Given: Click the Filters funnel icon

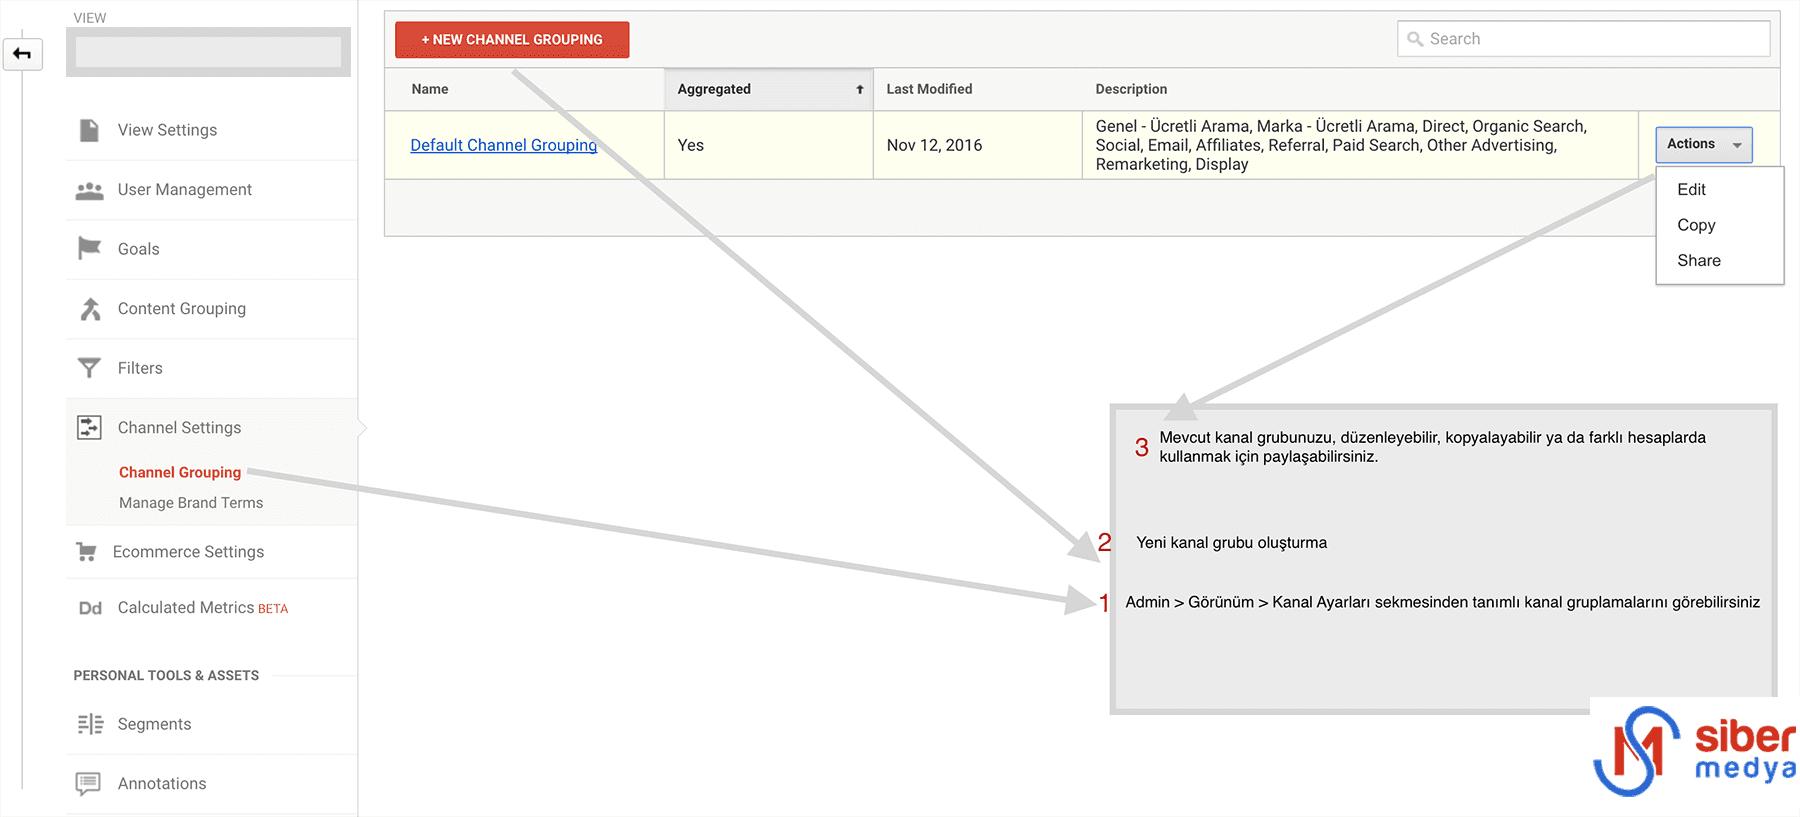Looking at the screenshot, I should point(89,368).
